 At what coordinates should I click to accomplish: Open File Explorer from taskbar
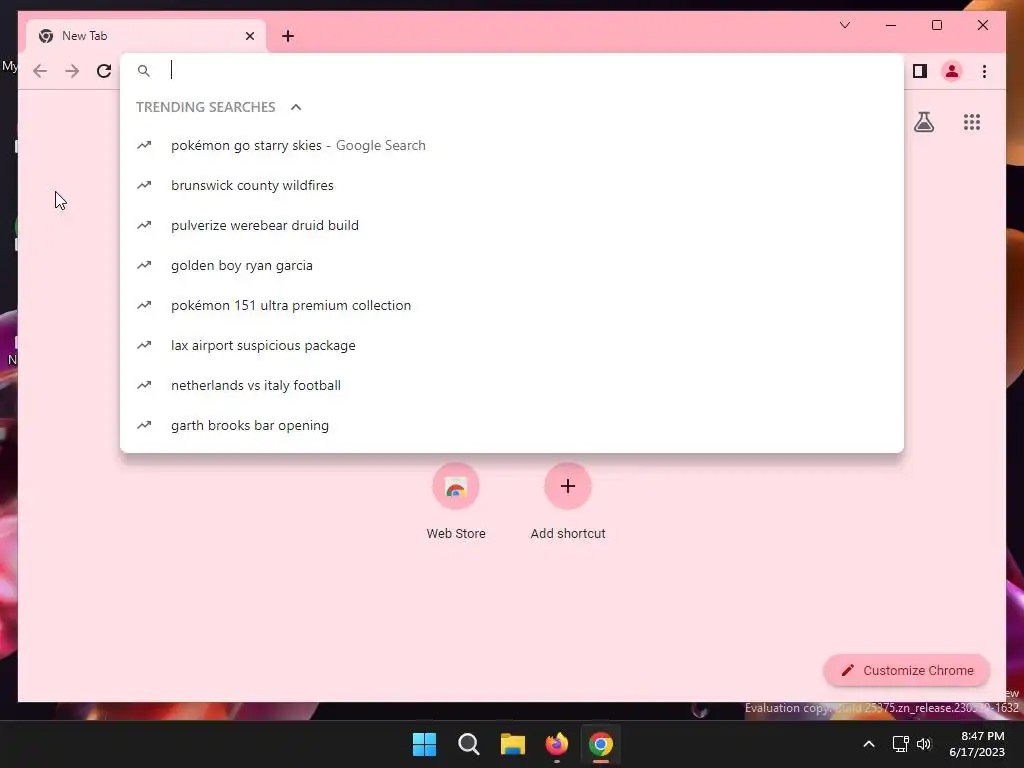click(513, 744)
